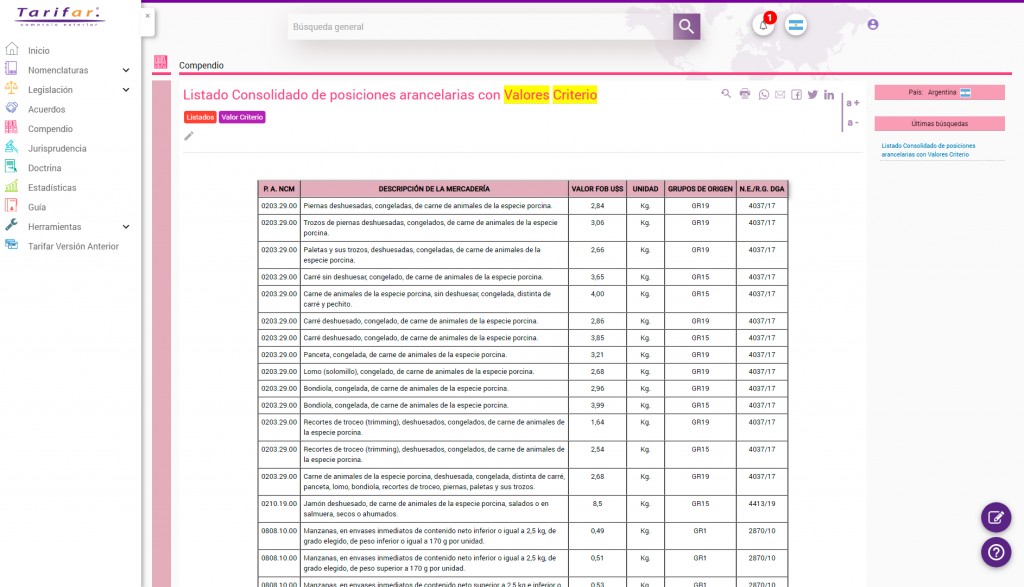
Task: Click the Jurisprudencia gavel icon
Action: [x=11, y=147]
